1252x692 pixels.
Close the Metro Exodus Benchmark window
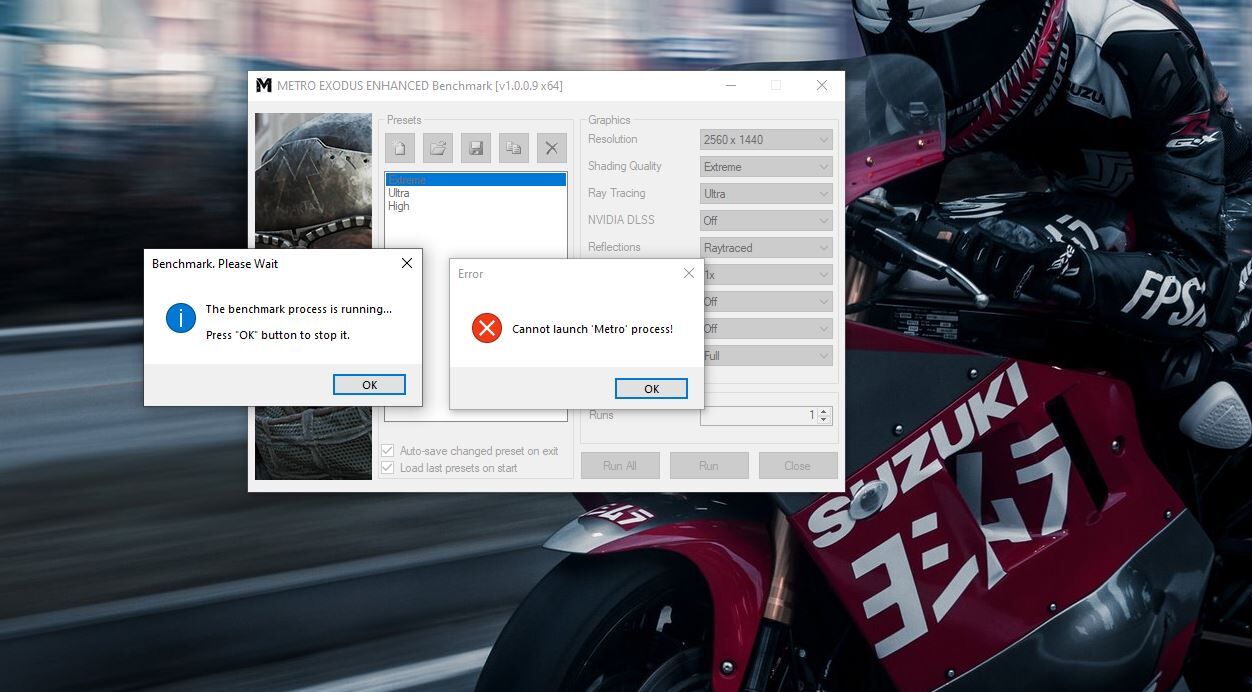[x=822, y=86]
